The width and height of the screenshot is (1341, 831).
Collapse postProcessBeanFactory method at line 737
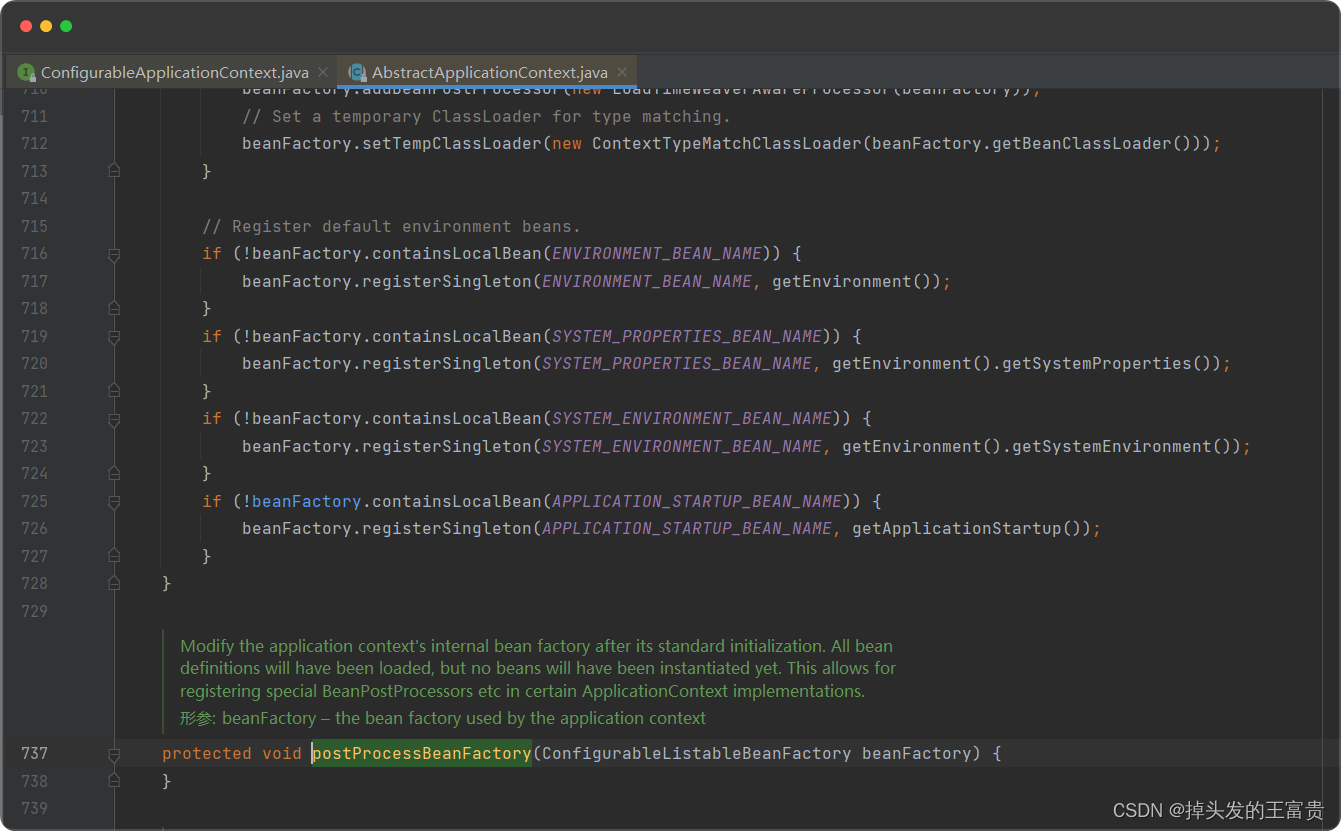pyautogui.click(x=114, y=754)
